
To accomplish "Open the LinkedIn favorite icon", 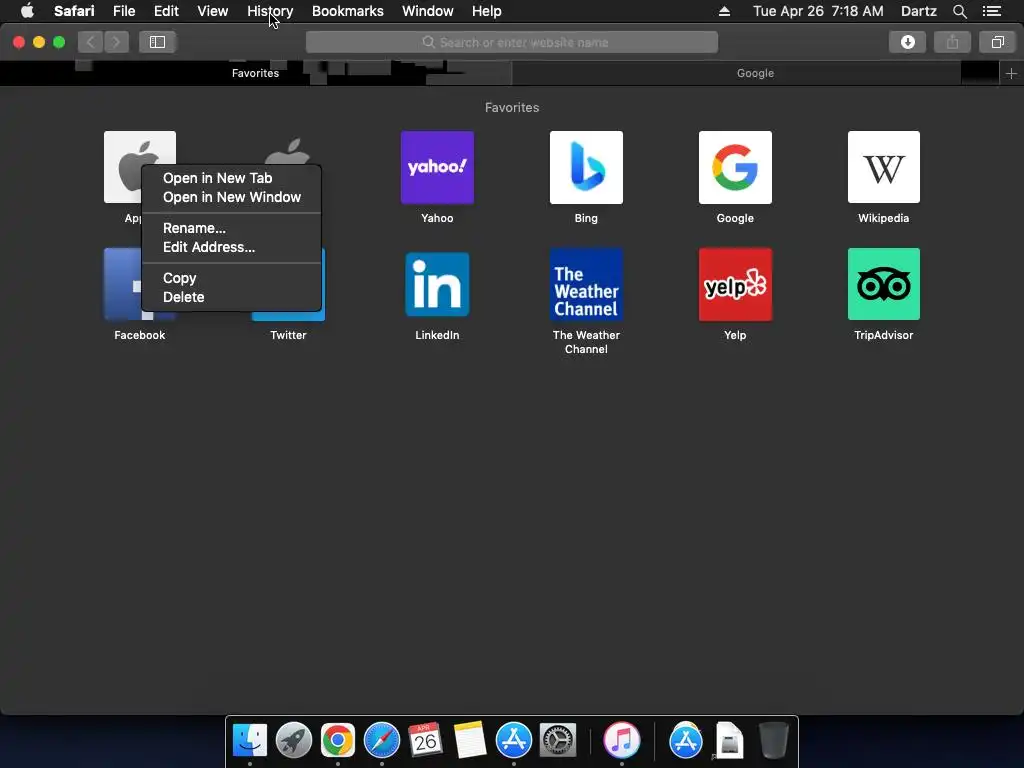I will pyautogui.click(x=437, y=284).
